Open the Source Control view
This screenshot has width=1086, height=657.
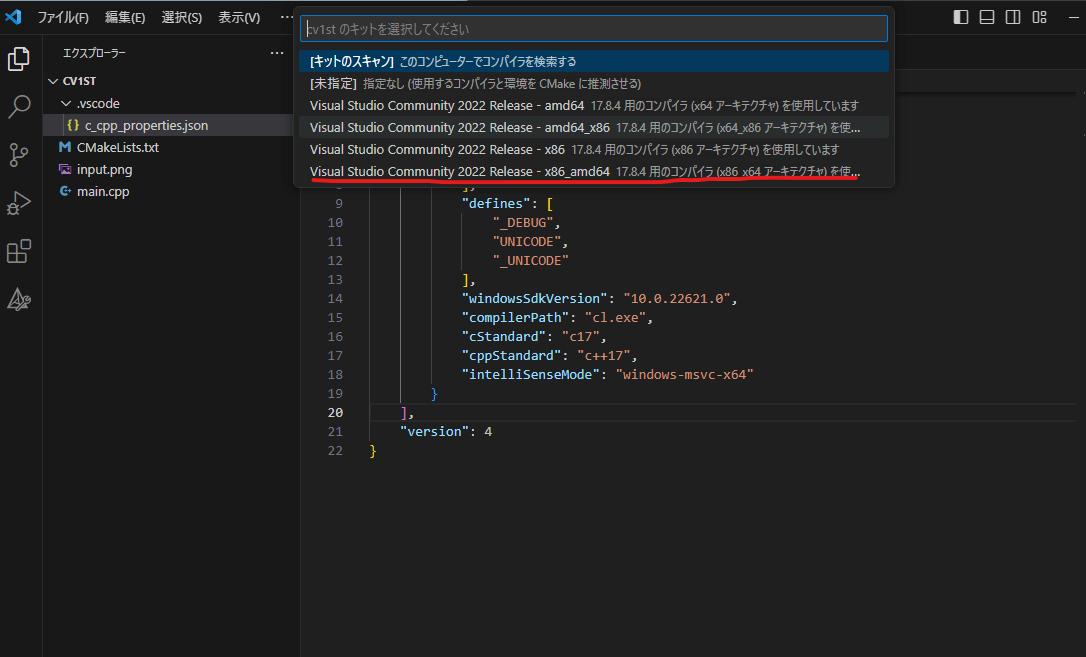[x=19, y=154]
